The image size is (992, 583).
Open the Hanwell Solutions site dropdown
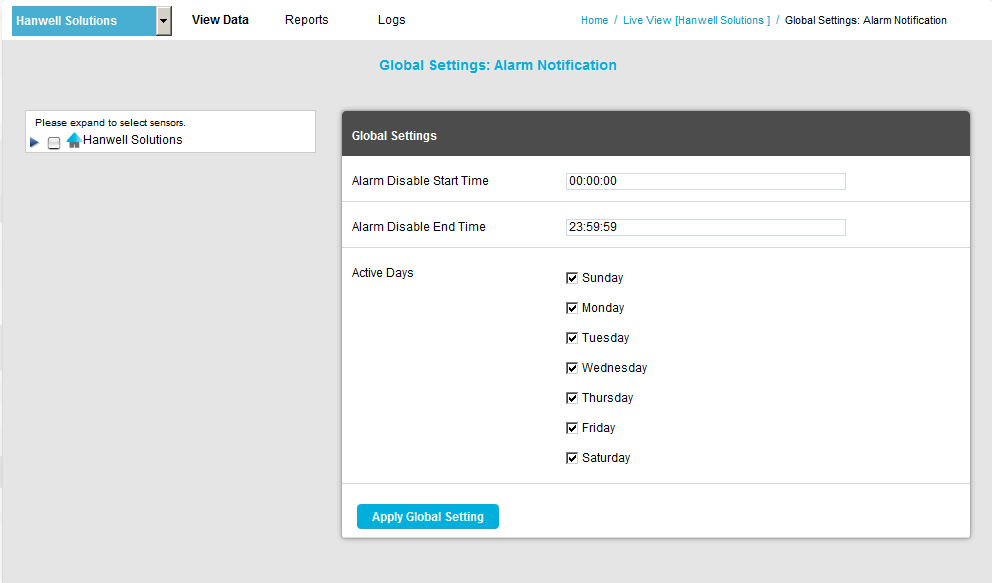point(164,21)
